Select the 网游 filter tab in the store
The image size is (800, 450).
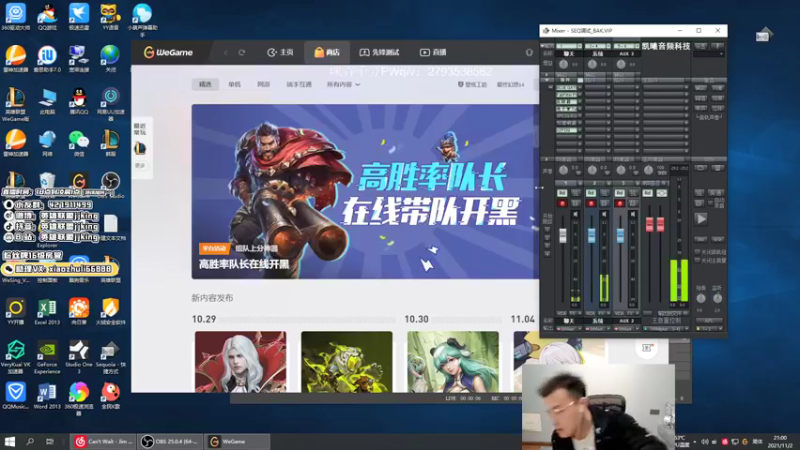(x=263, y=84)
